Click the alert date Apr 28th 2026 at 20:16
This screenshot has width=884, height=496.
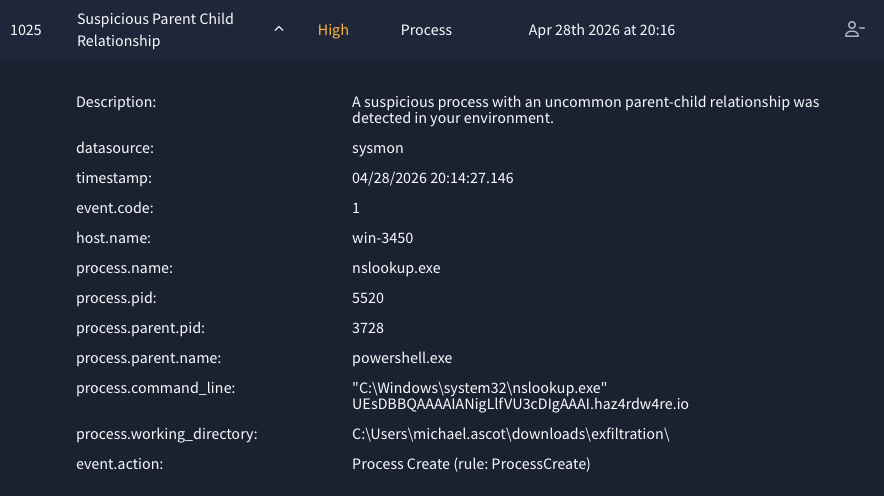602,30
